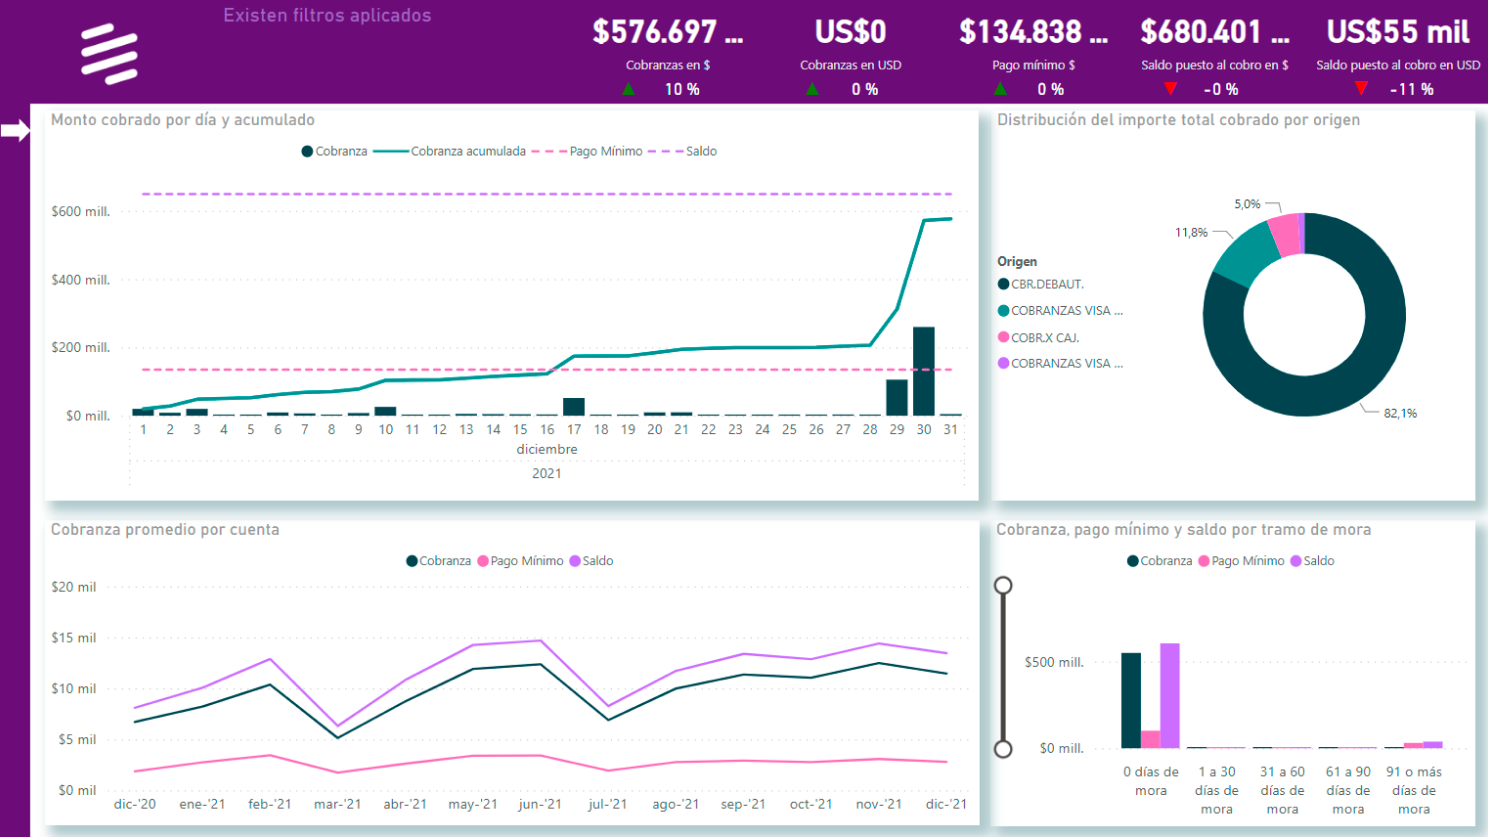Viewport: 1488px width, 837px height.
Task: Select COBR.X CAJ. in Origen legend
Action: point(1044,338)
